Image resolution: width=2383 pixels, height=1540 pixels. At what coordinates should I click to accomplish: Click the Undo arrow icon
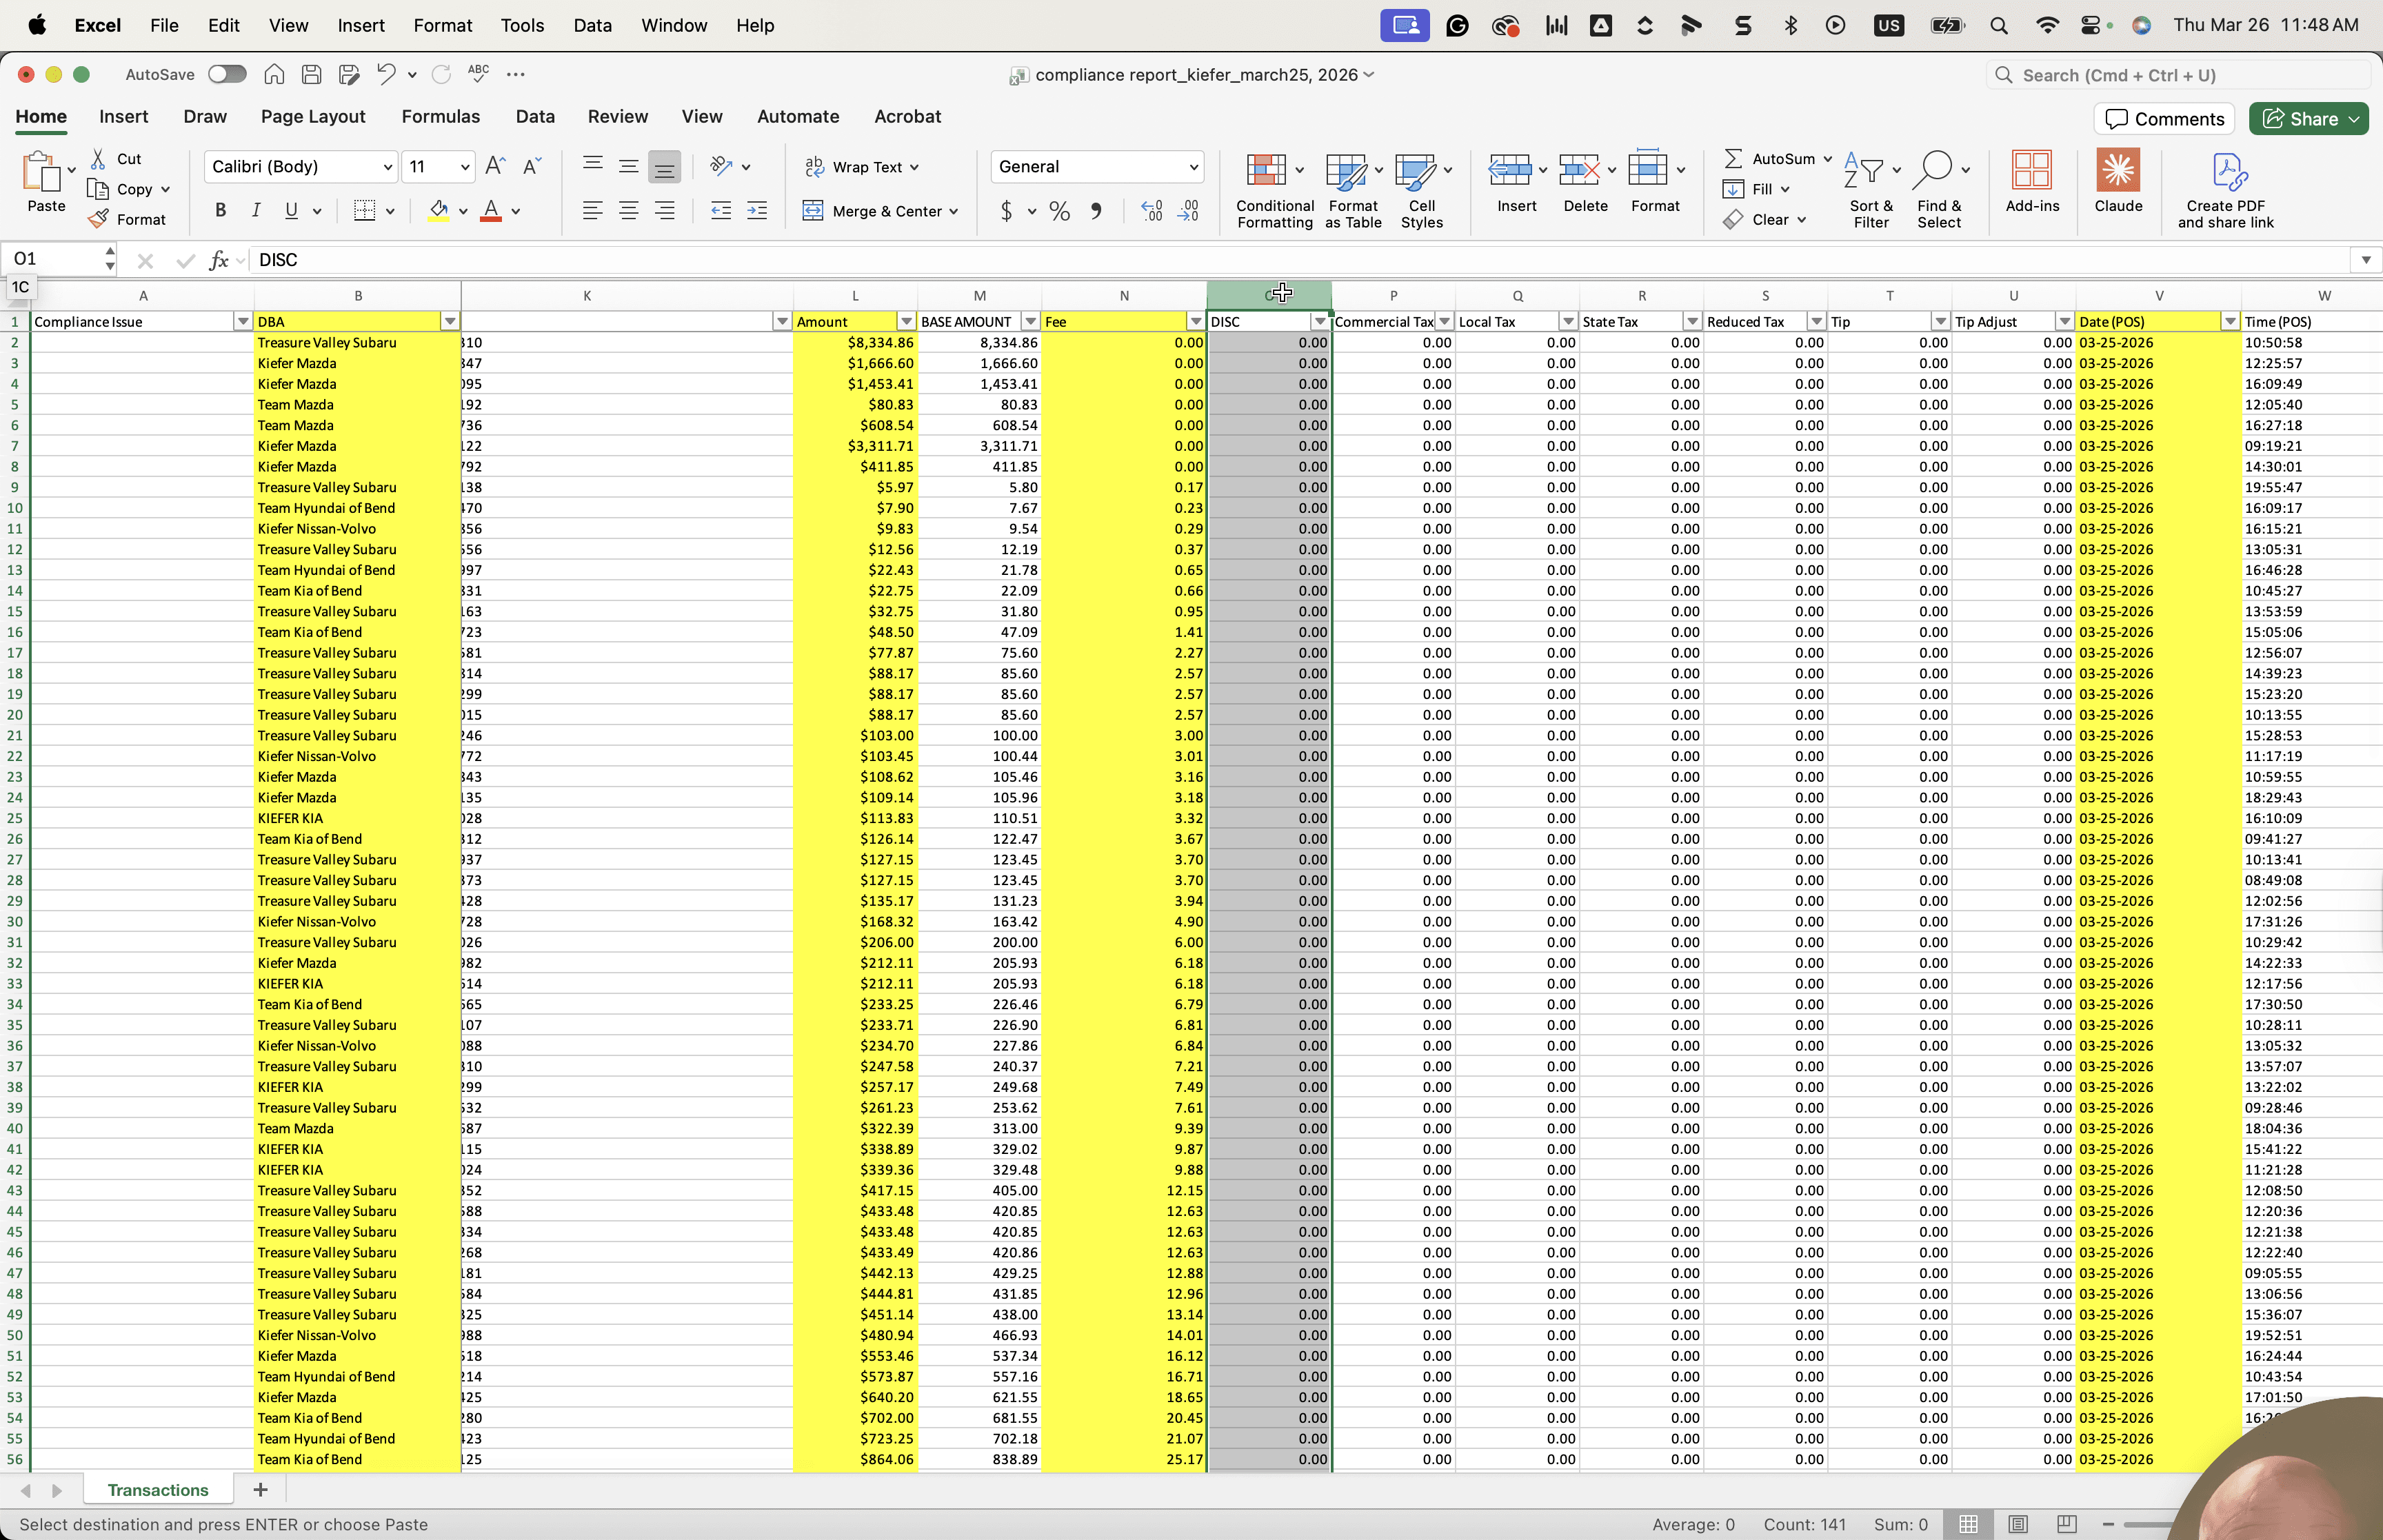[386, 74]
